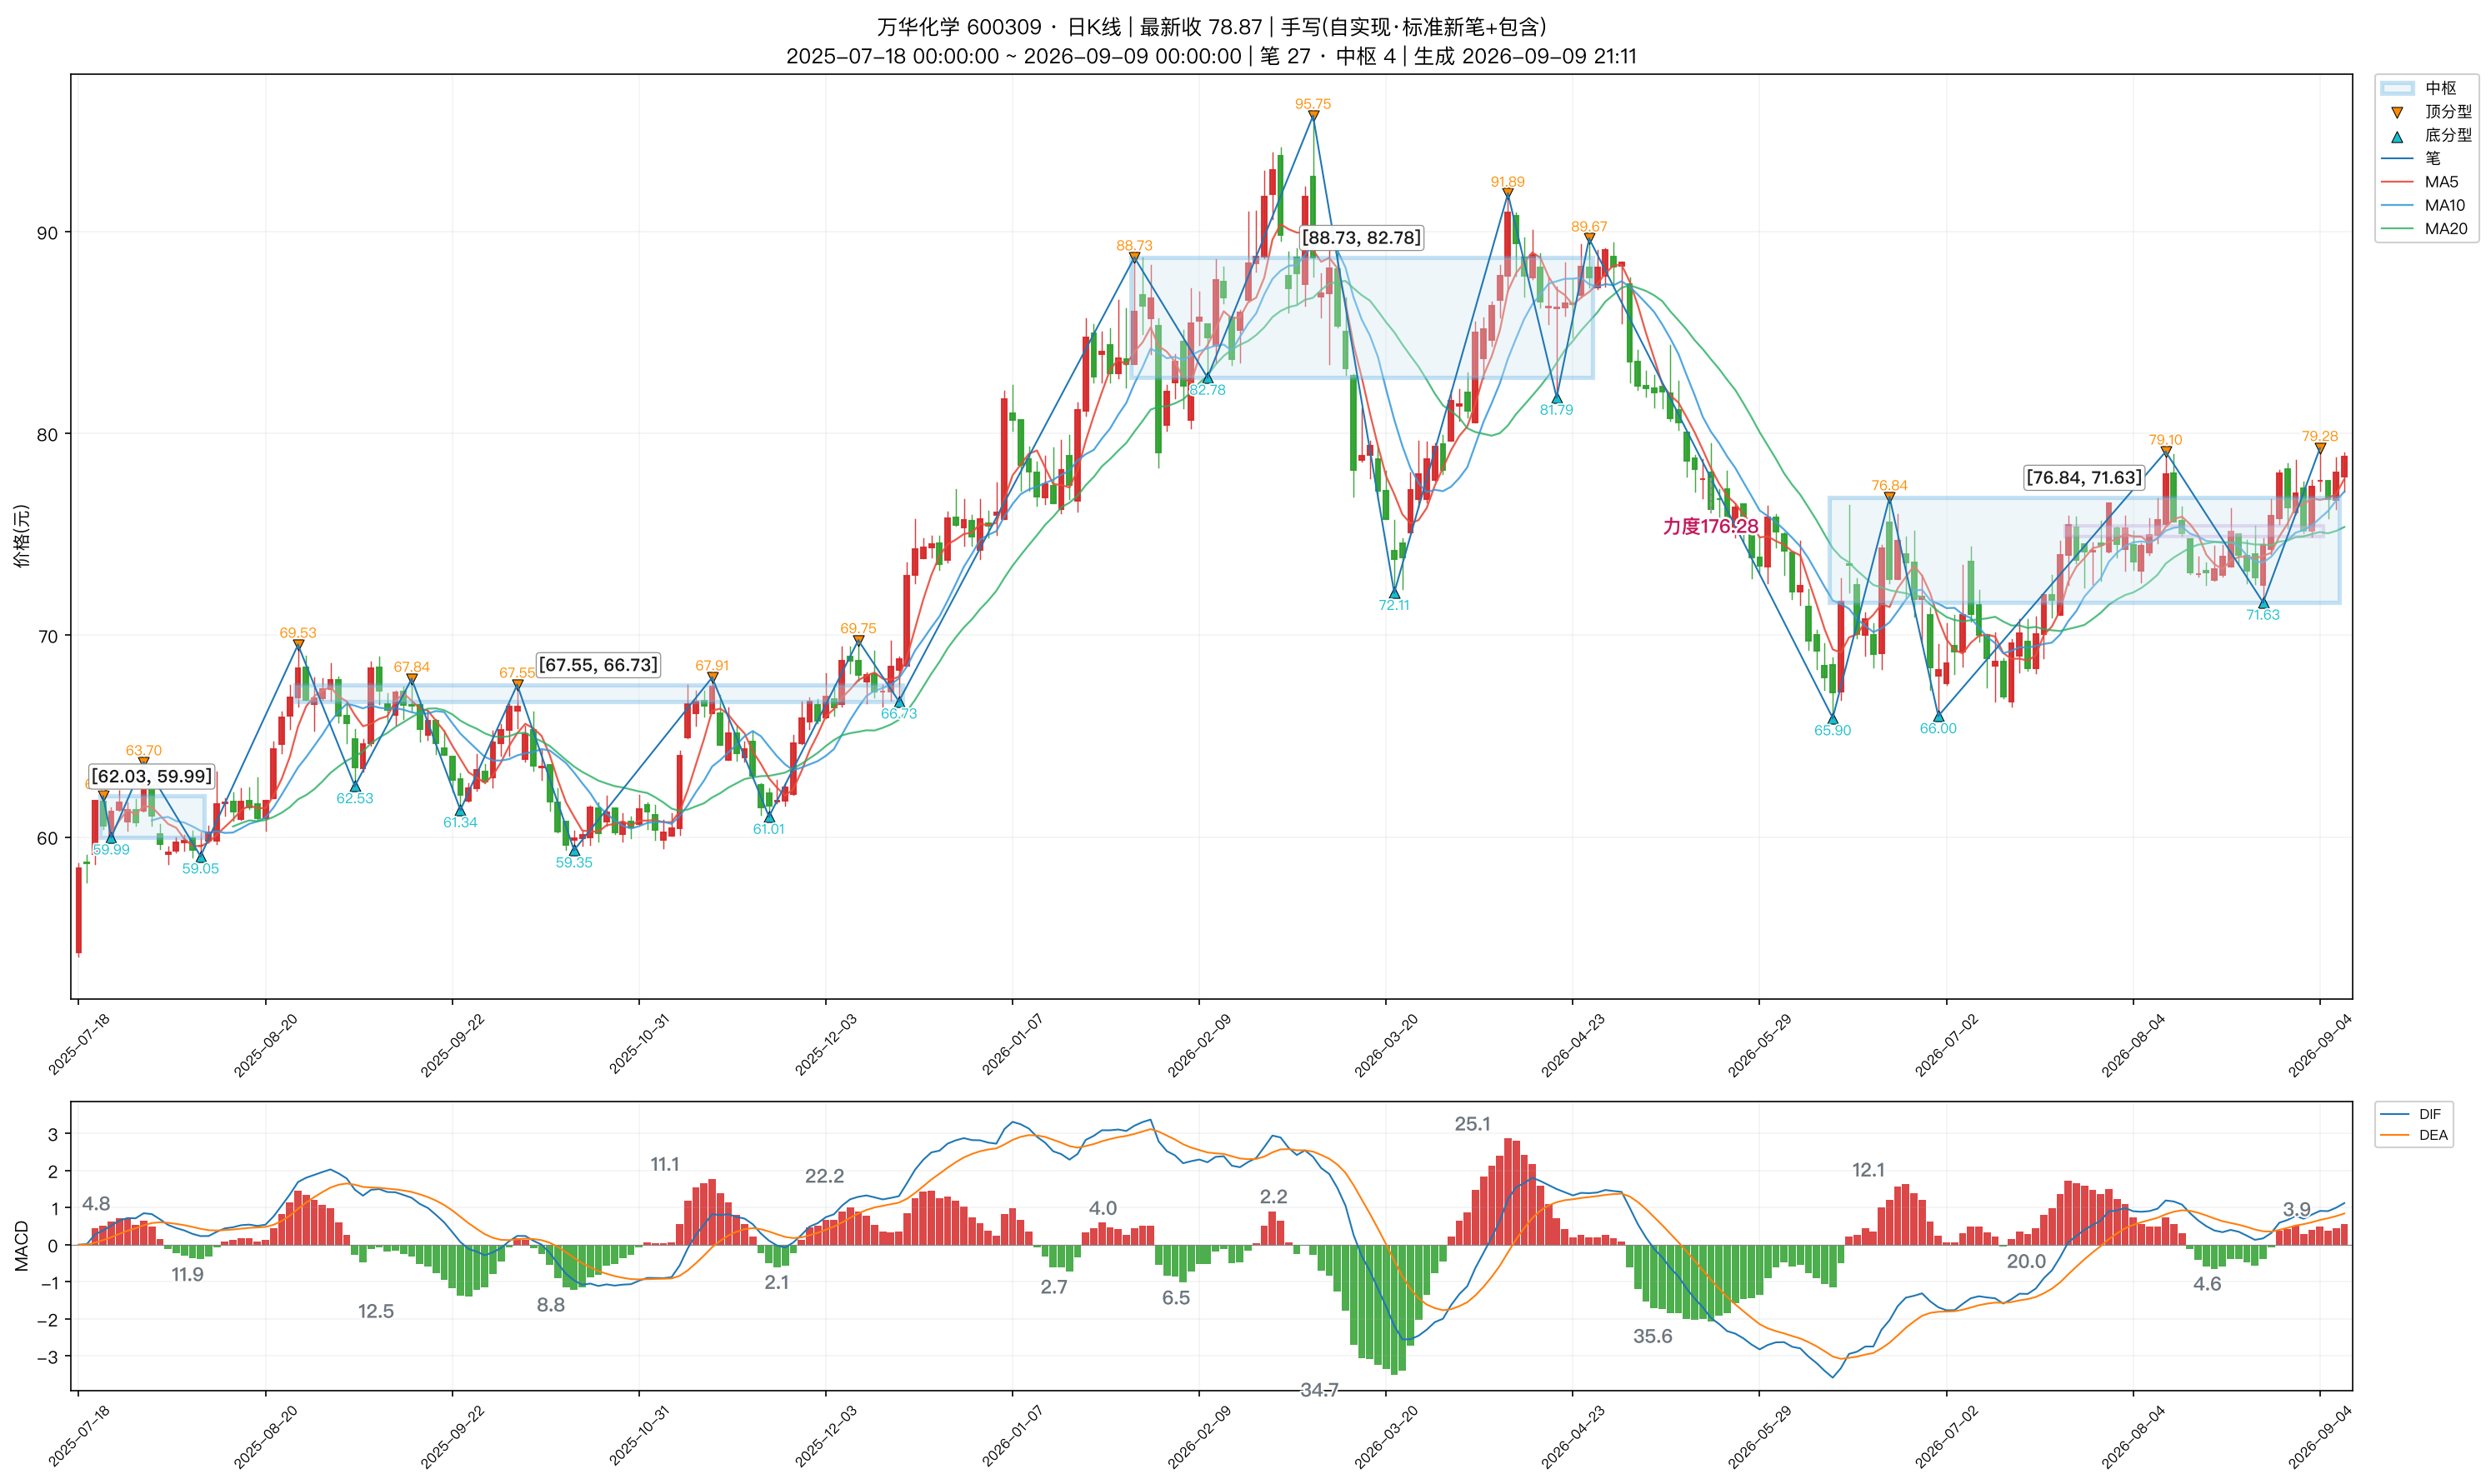Click the 59.05 bottom fractal price label
Viewport: 2491px width, 1484px height.
click(200, 868)
